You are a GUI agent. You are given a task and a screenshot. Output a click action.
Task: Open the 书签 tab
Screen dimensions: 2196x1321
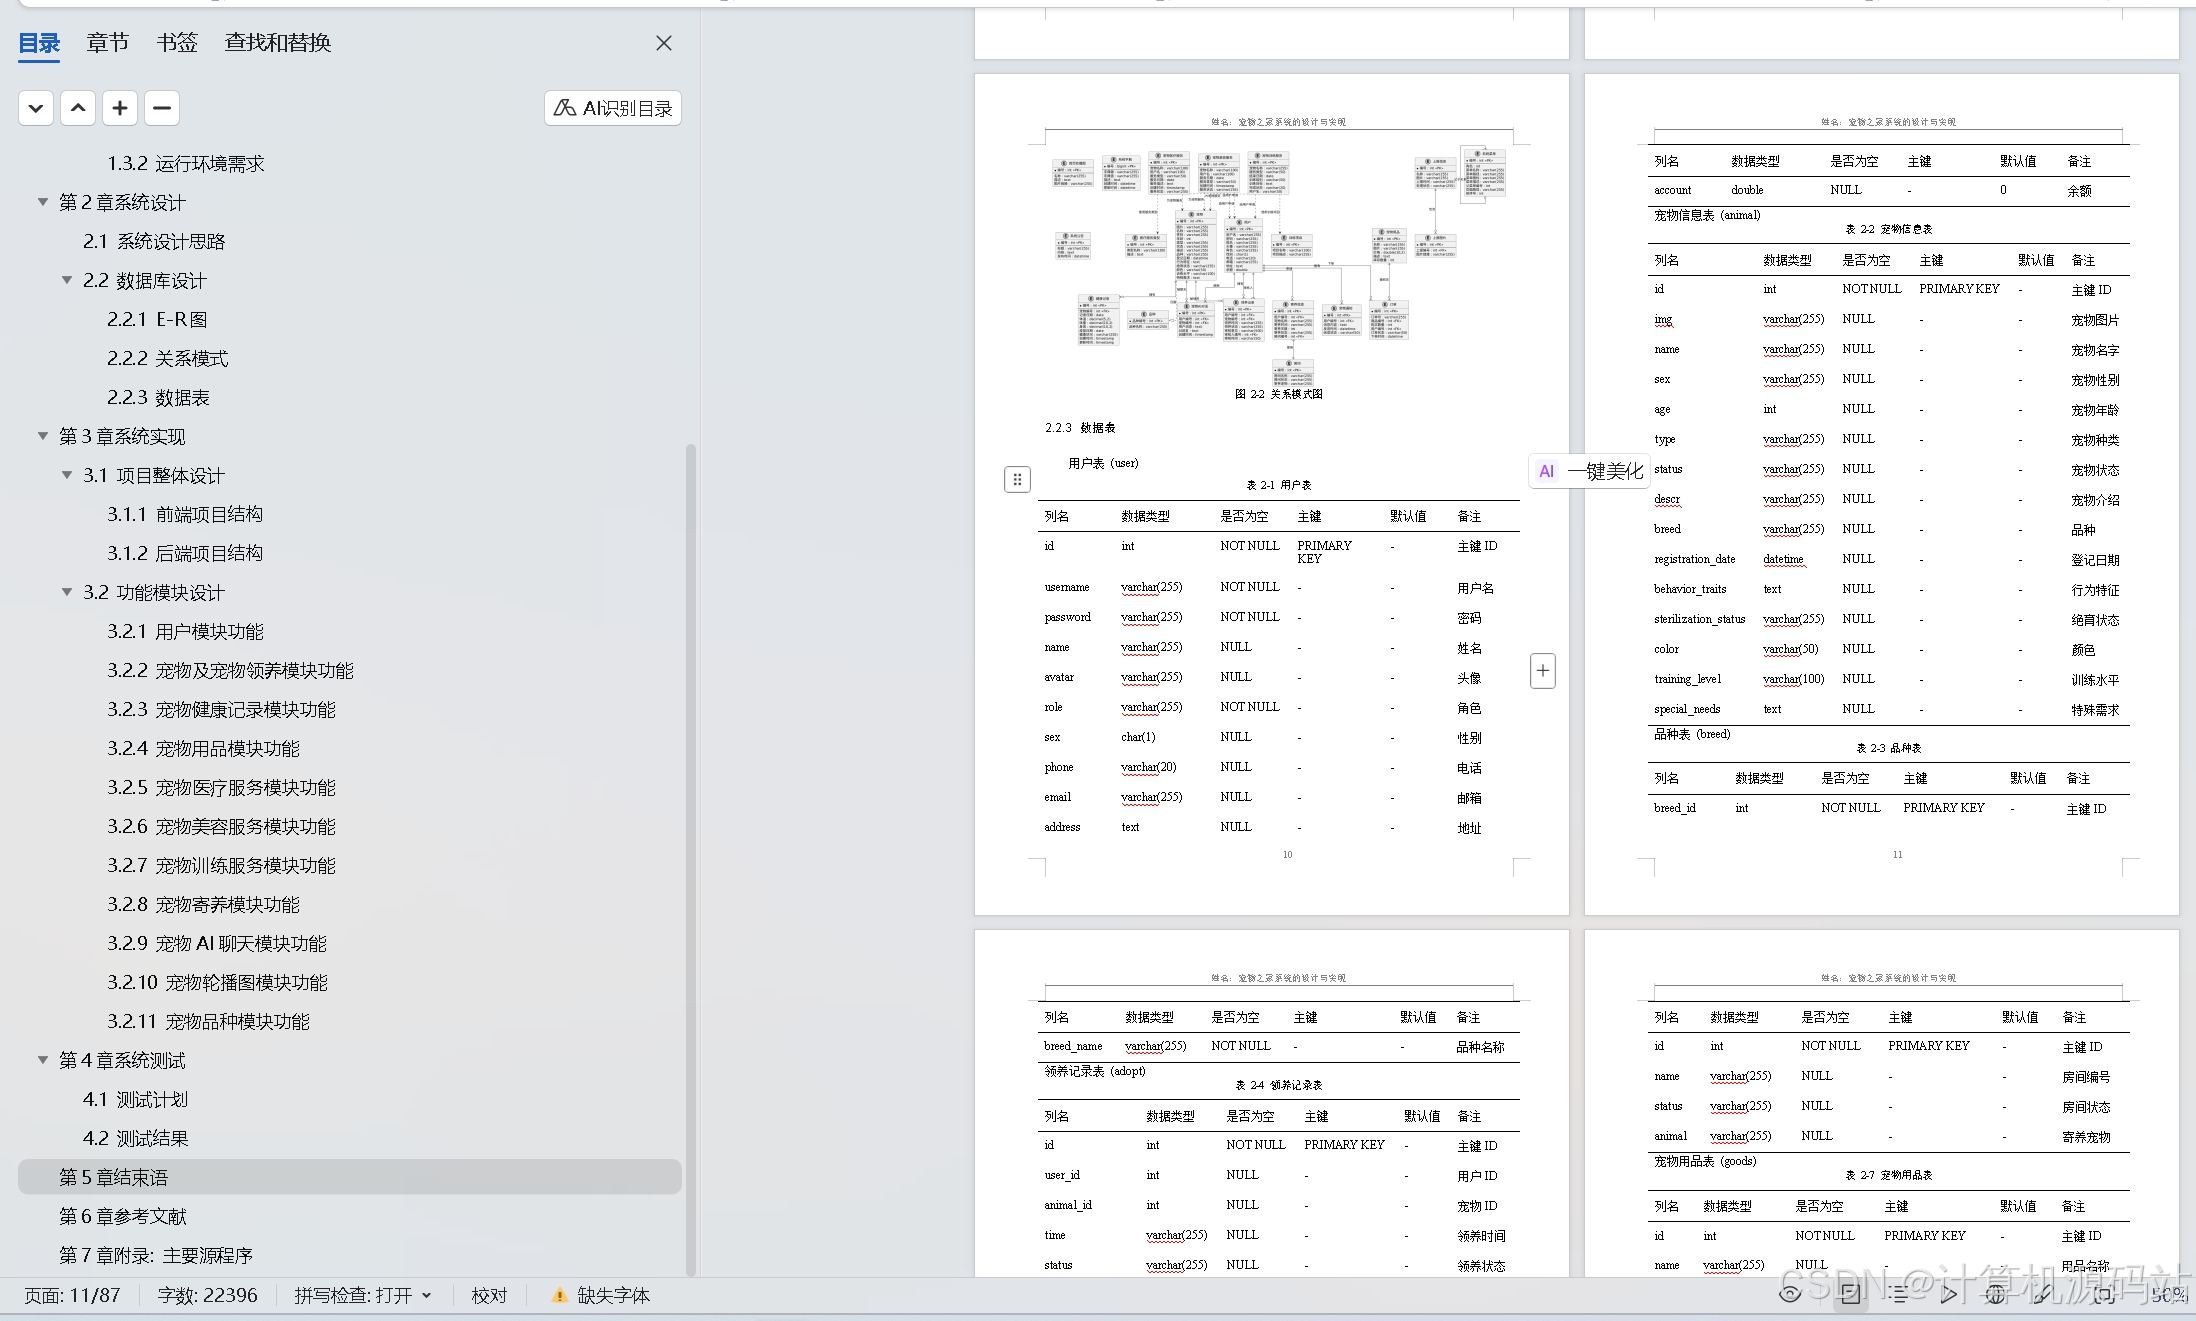[x=177, y=43]
